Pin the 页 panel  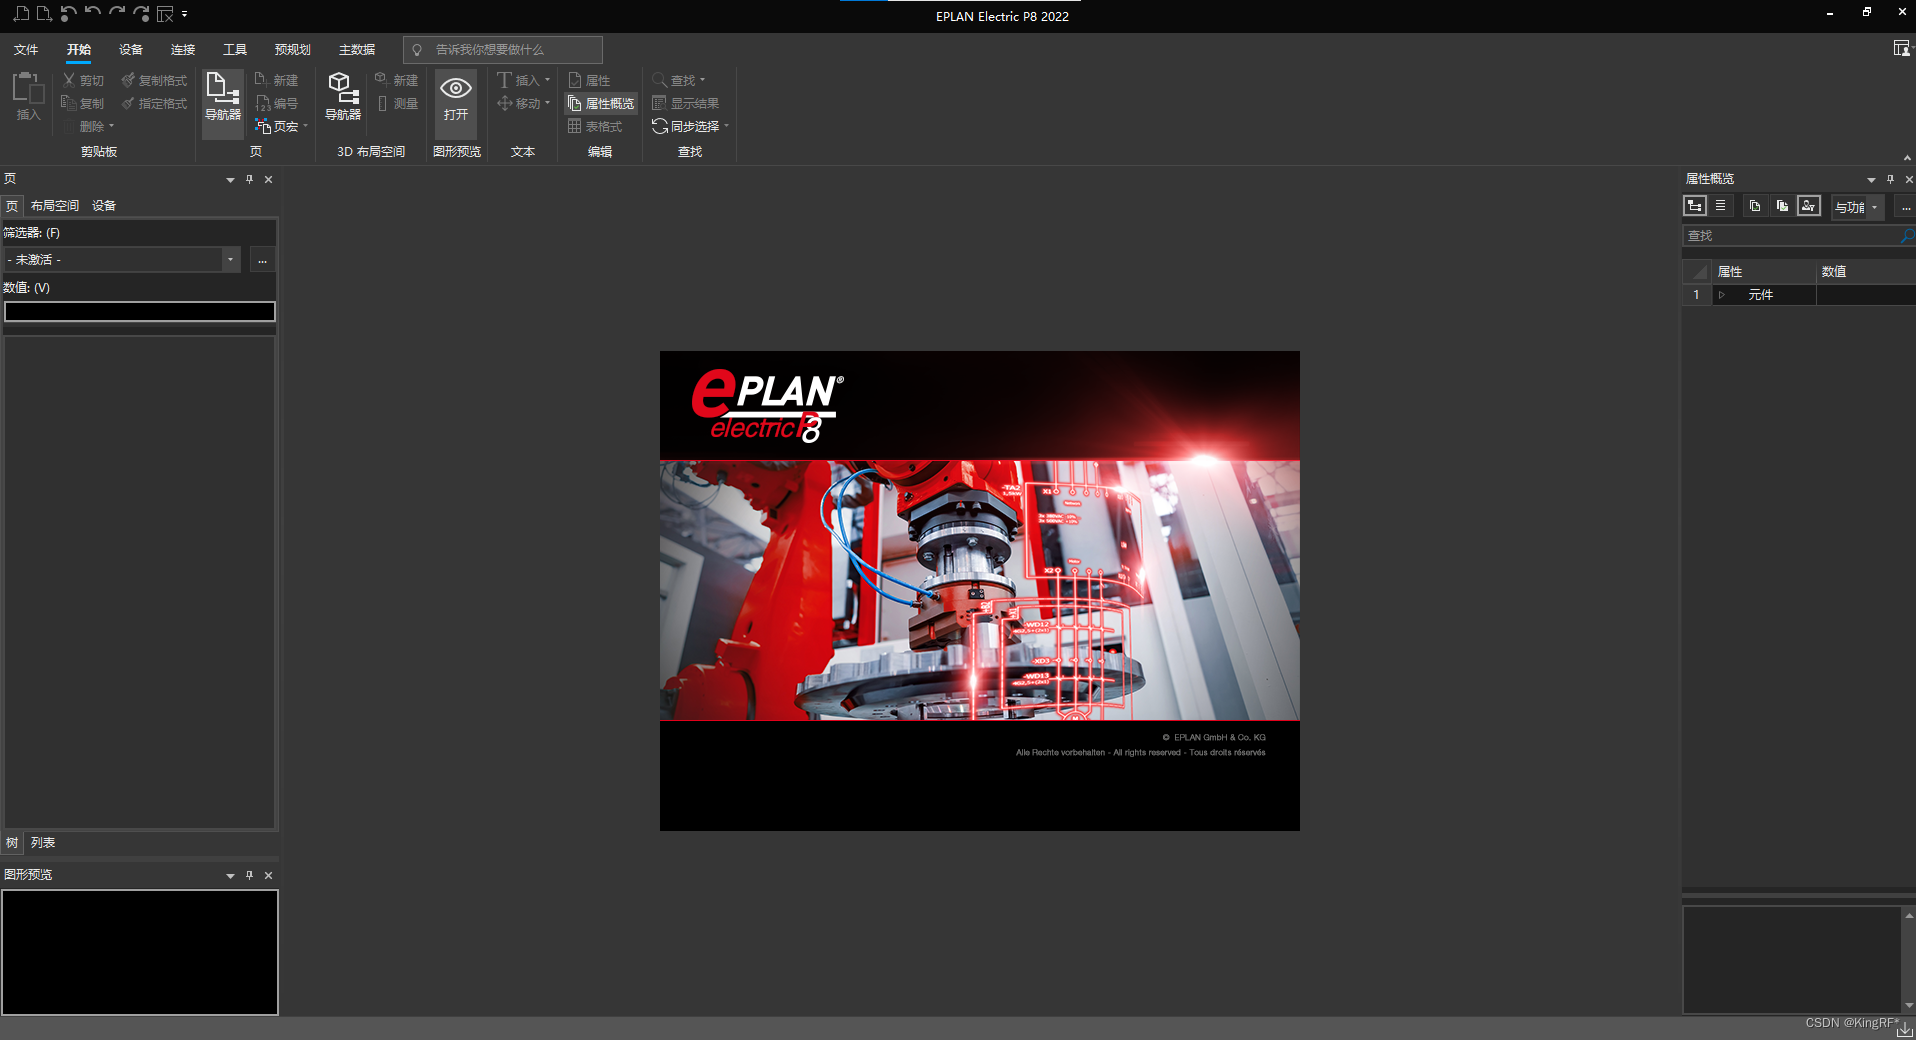tap(249, 180)
